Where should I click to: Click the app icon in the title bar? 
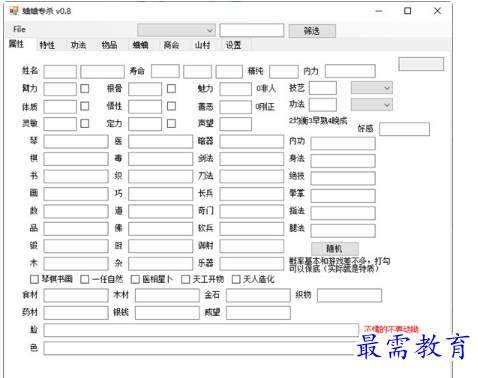(14, 11)
